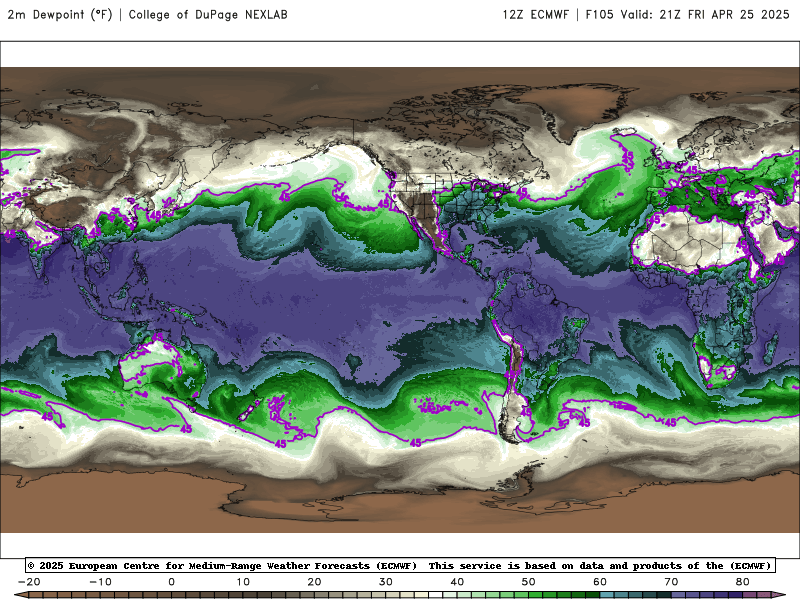Click the '60' value on the color scale
800x600 pixels.
pyautogui.click(x=600, y=582)
